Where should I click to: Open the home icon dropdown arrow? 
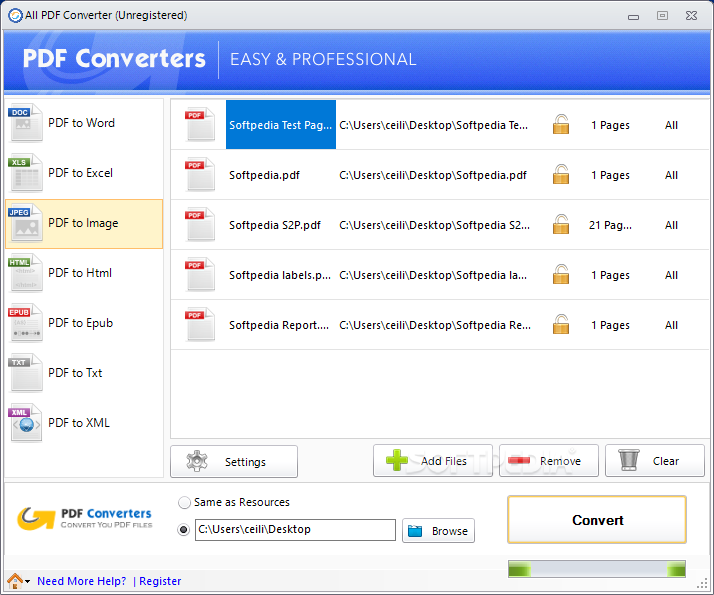[28, 581]
